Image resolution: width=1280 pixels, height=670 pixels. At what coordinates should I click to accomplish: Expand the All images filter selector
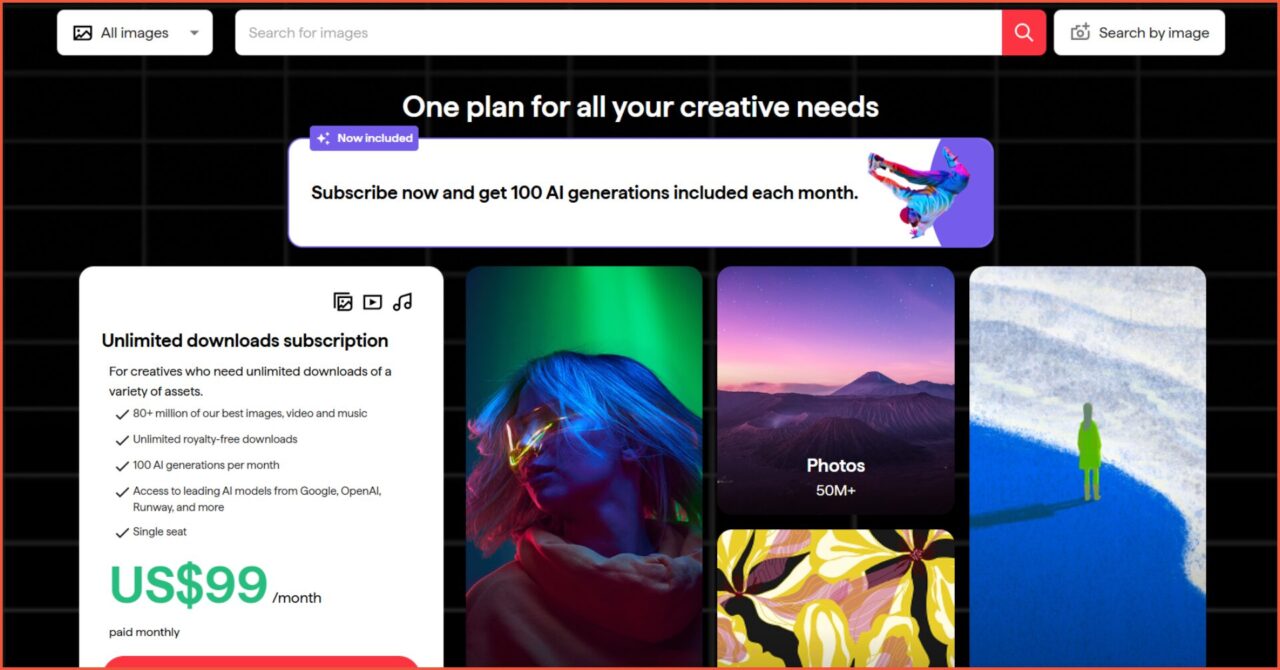(135, 33)
